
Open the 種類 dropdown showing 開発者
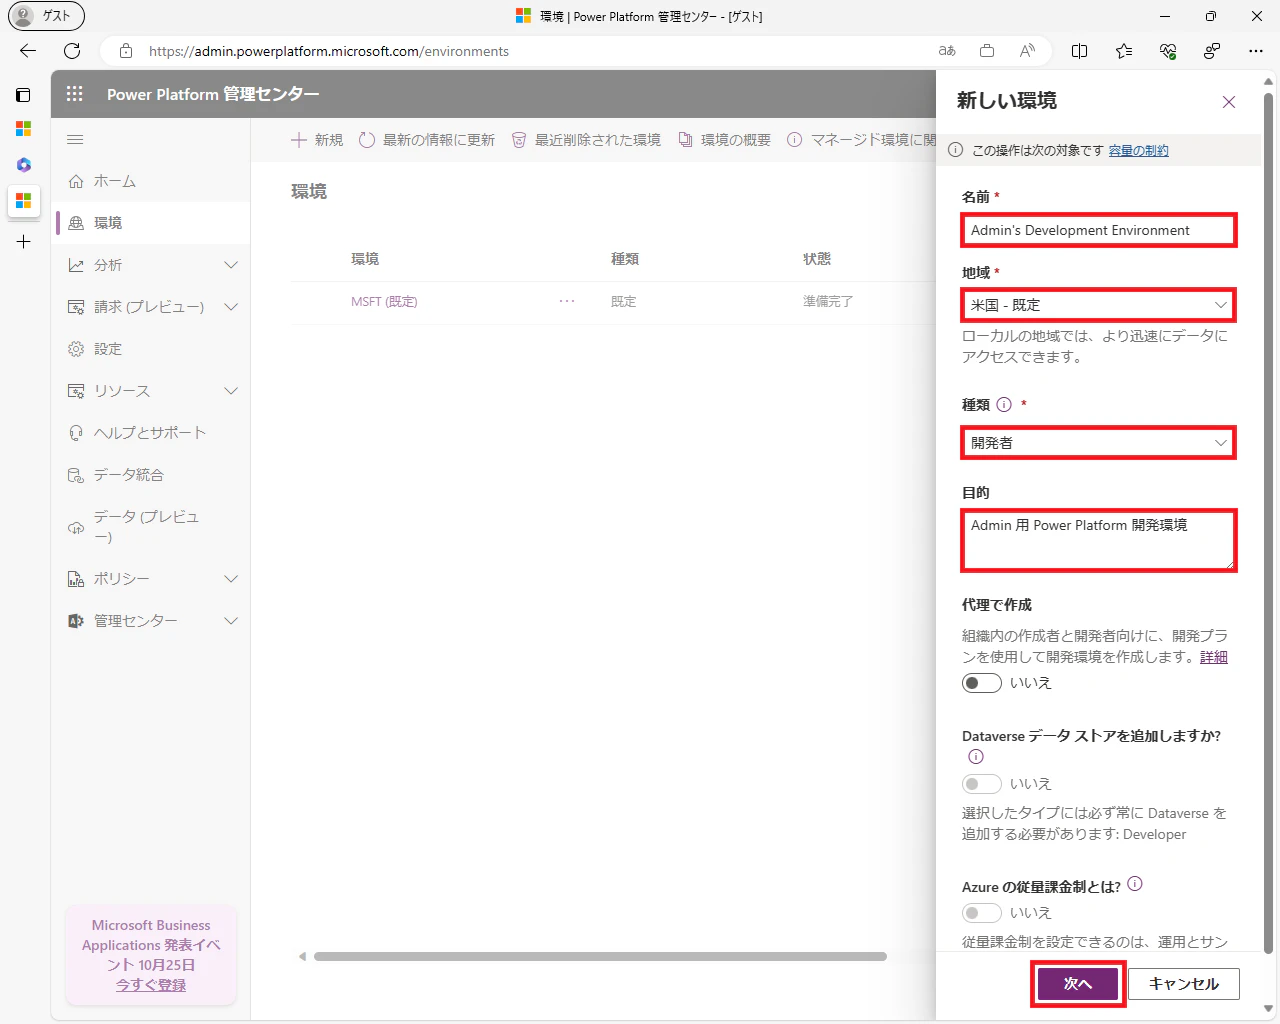click(1098, 443)
